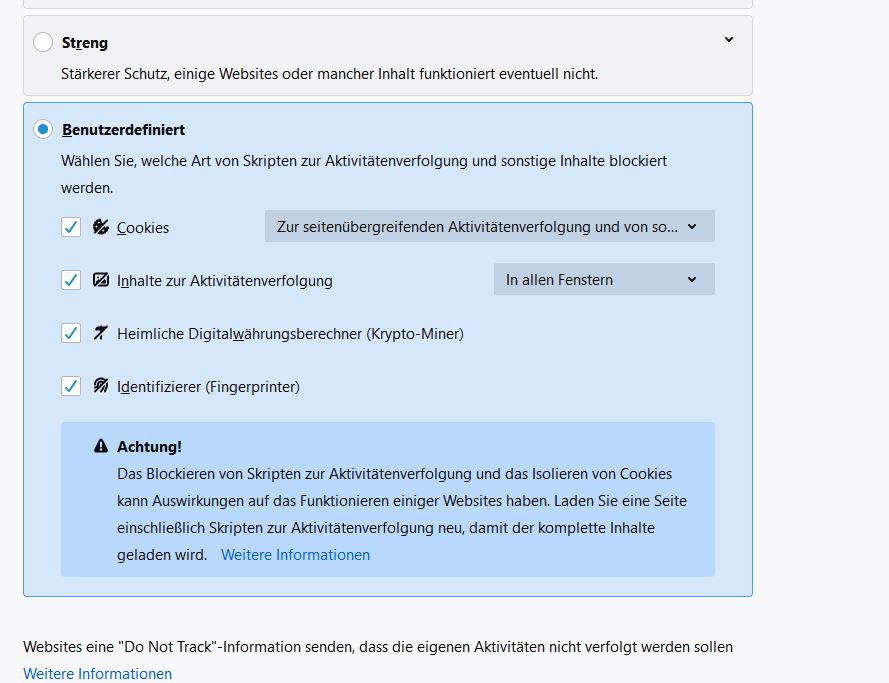Open Weitere Informationen link under Do Not Track
Viewport: 889px width, 683px height.
tap(98, 673)
